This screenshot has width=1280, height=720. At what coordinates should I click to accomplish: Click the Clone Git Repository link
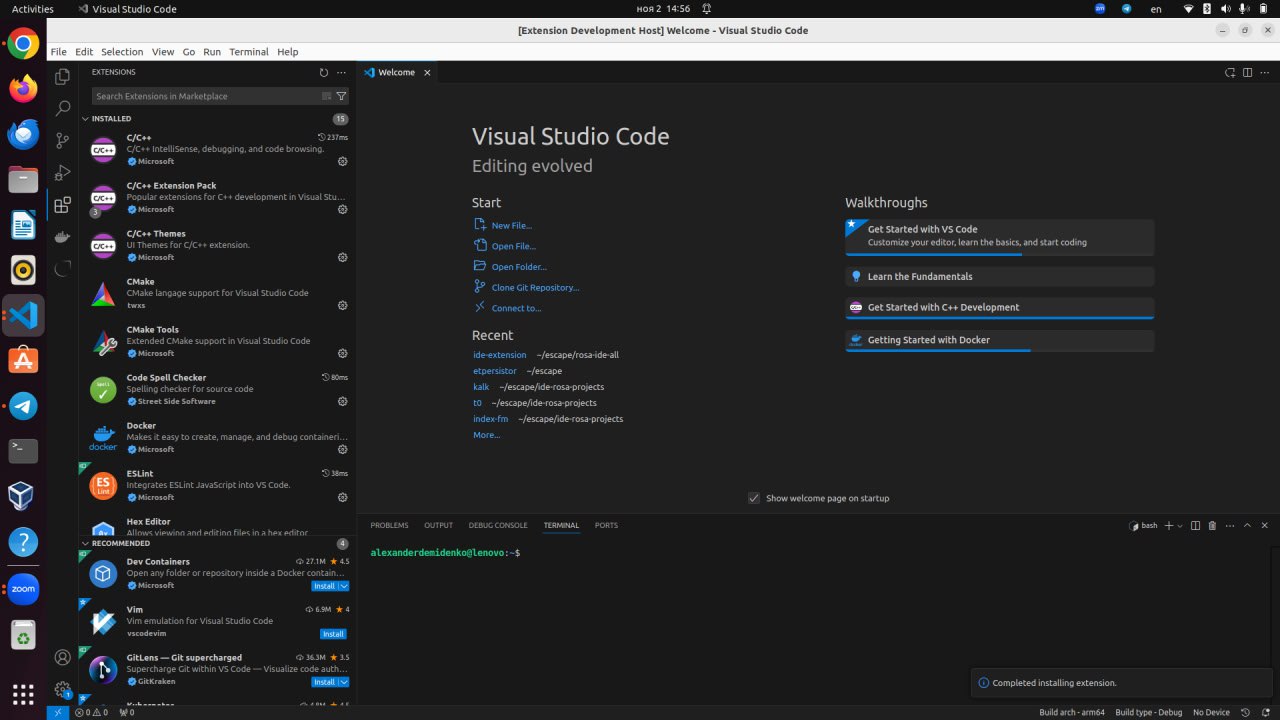pos(535,288)
